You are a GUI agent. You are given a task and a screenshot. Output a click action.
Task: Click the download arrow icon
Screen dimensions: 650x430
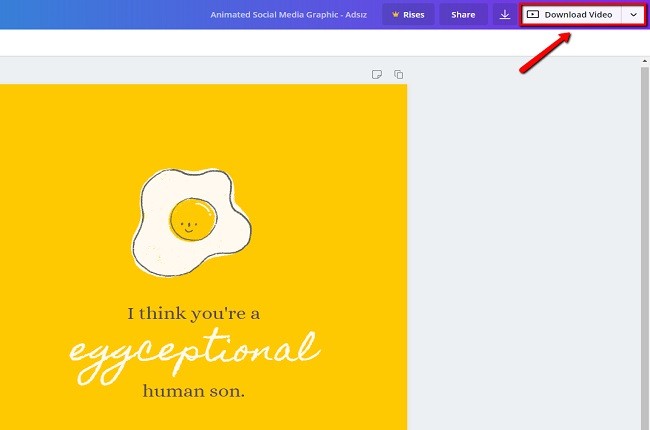click(504, 15)
